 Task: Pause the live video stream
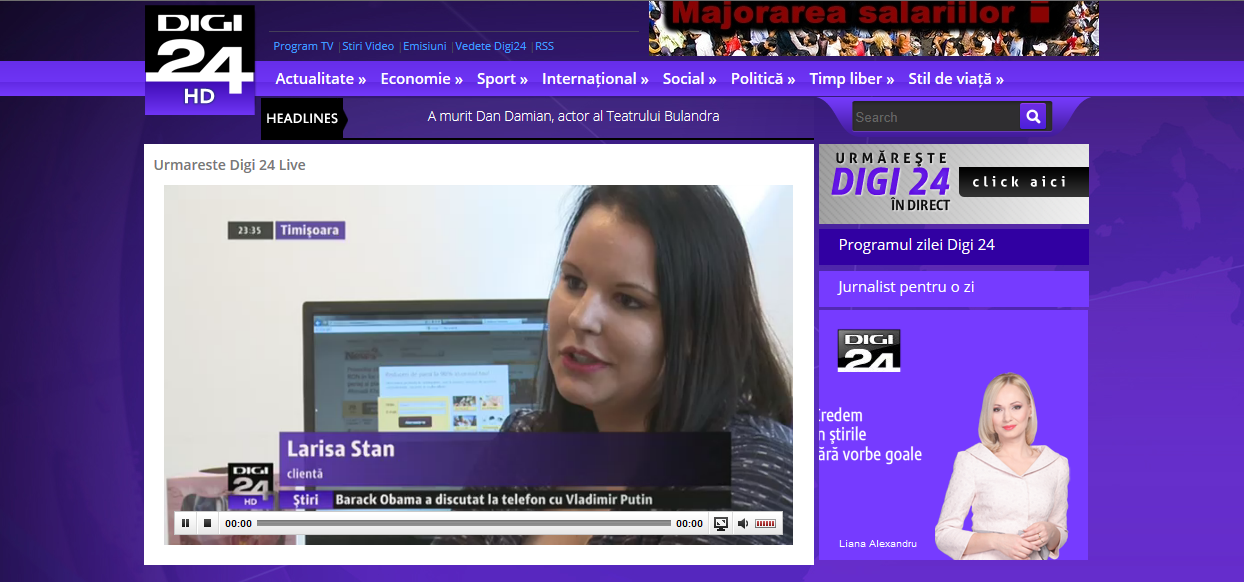pos(185,522)
